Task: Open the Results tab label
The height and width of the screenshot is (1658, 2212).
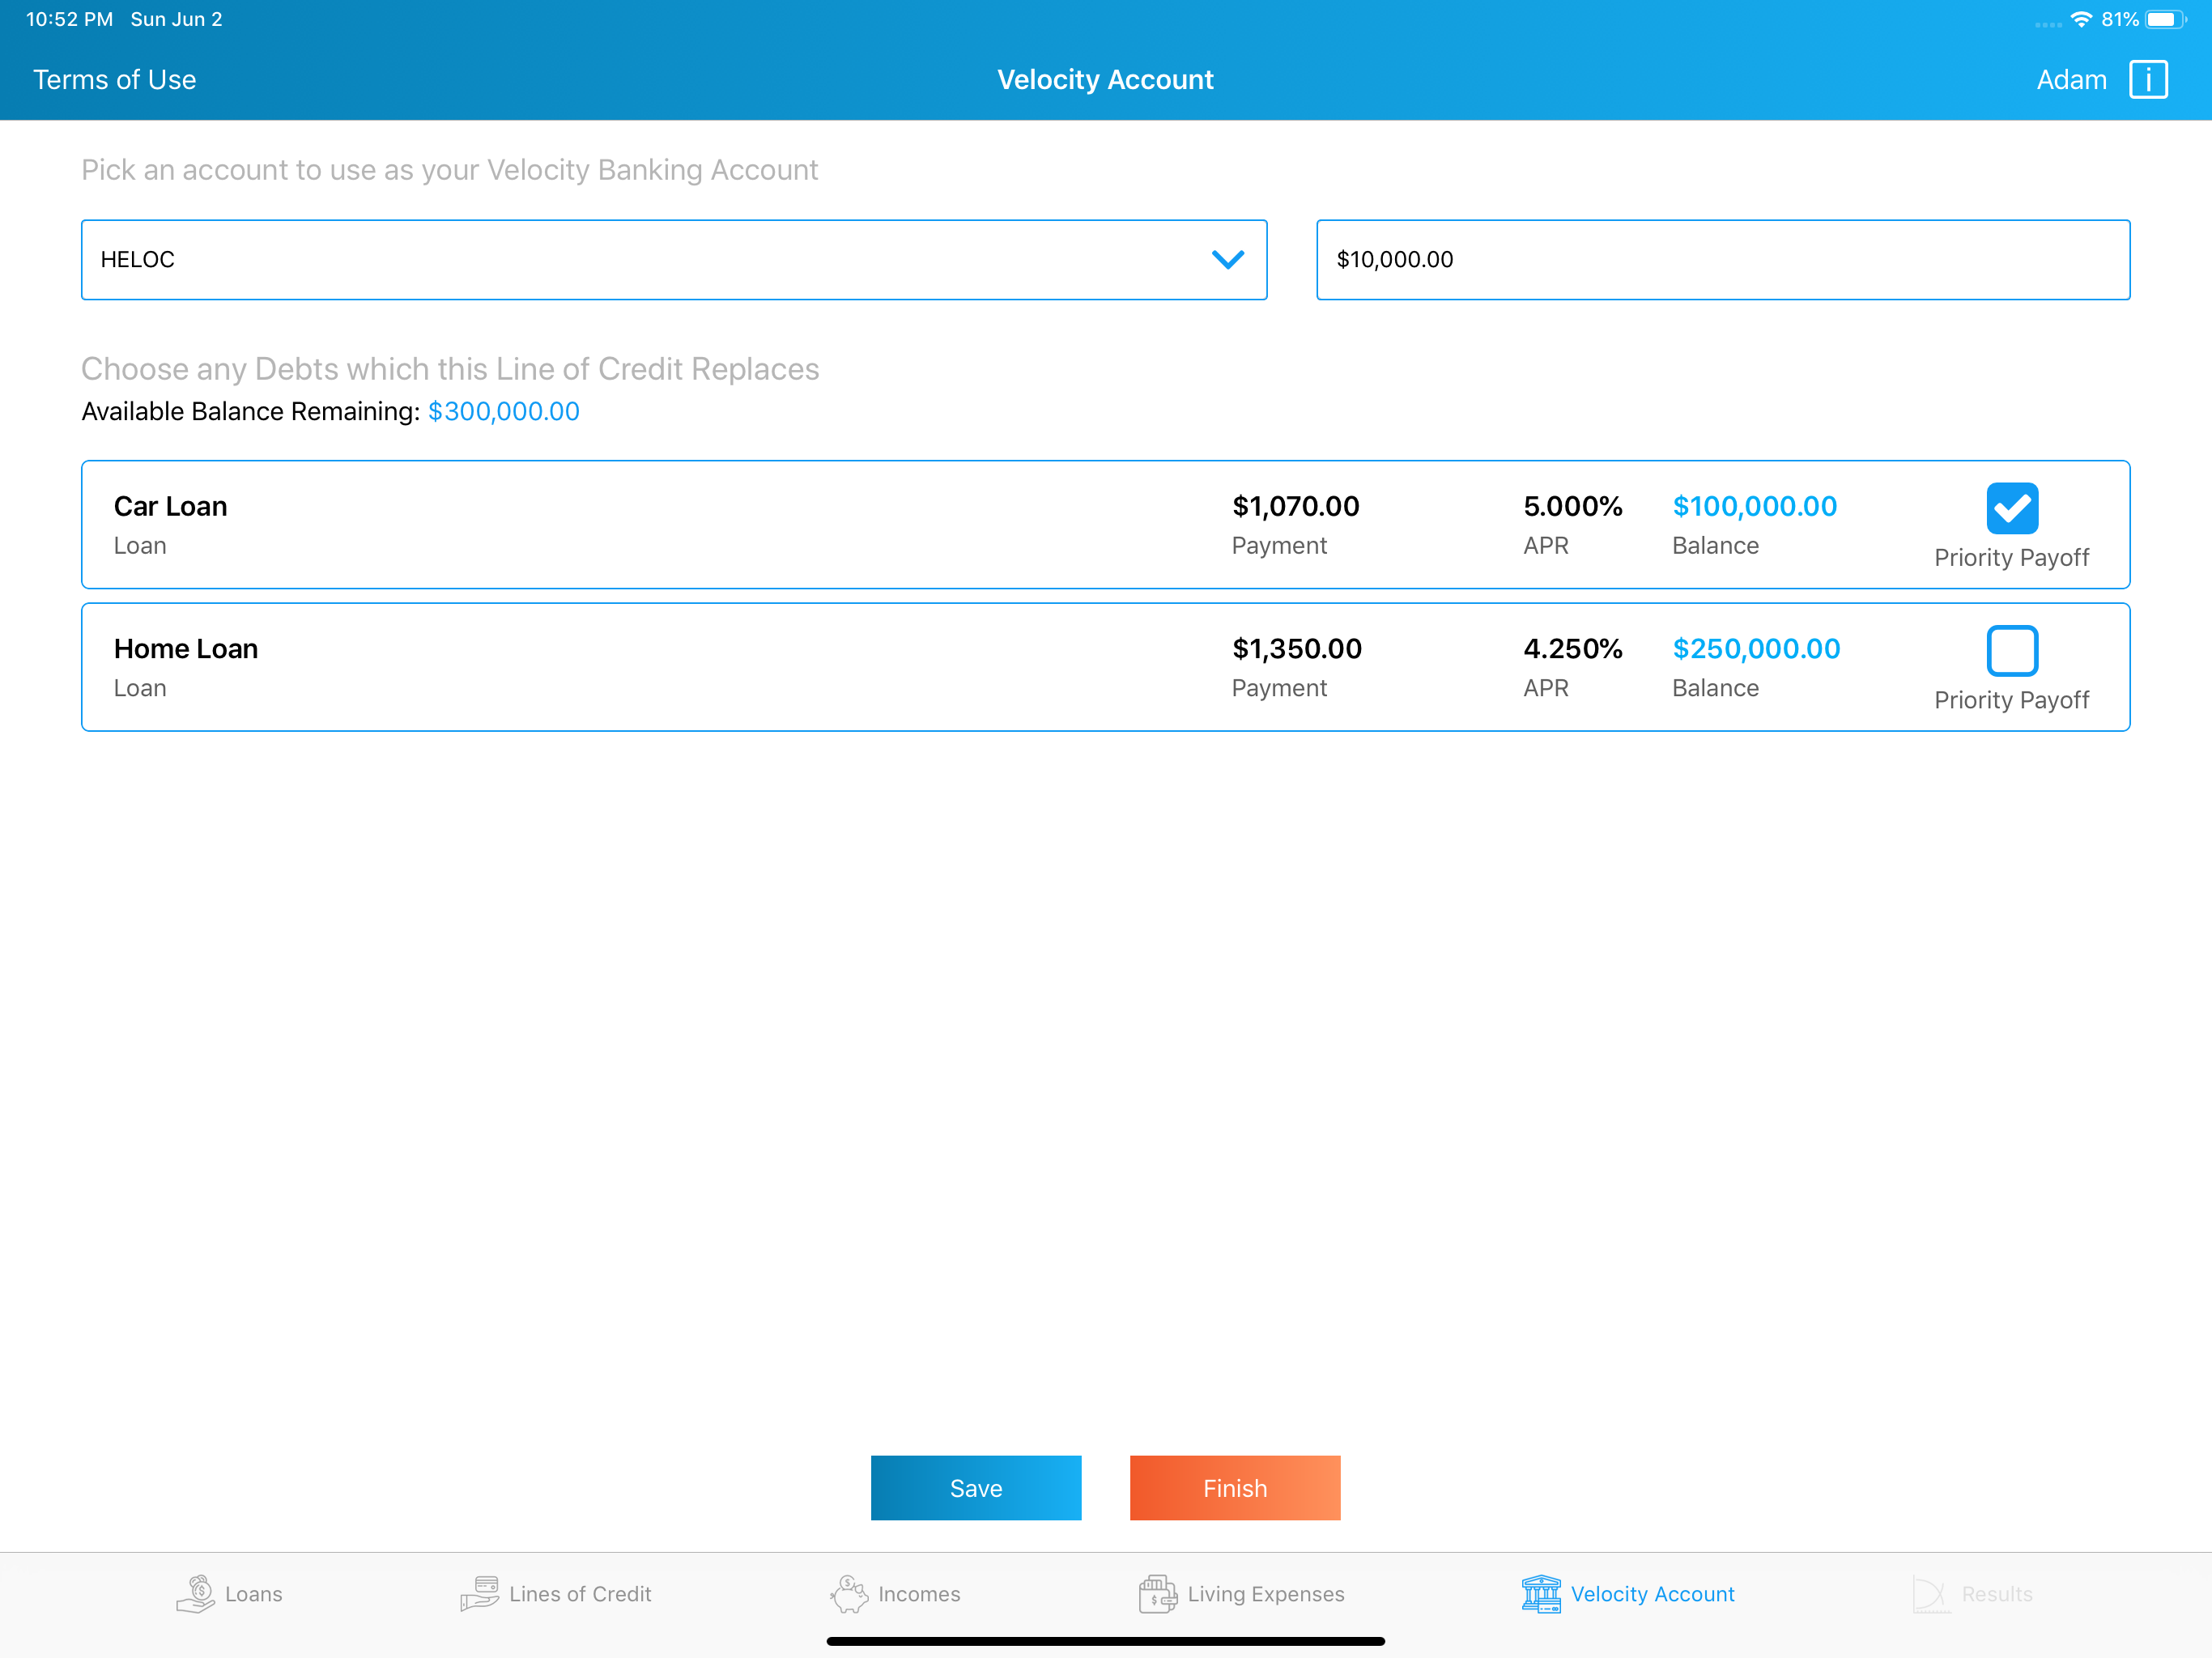Action: click(x=1997, y=1594)
